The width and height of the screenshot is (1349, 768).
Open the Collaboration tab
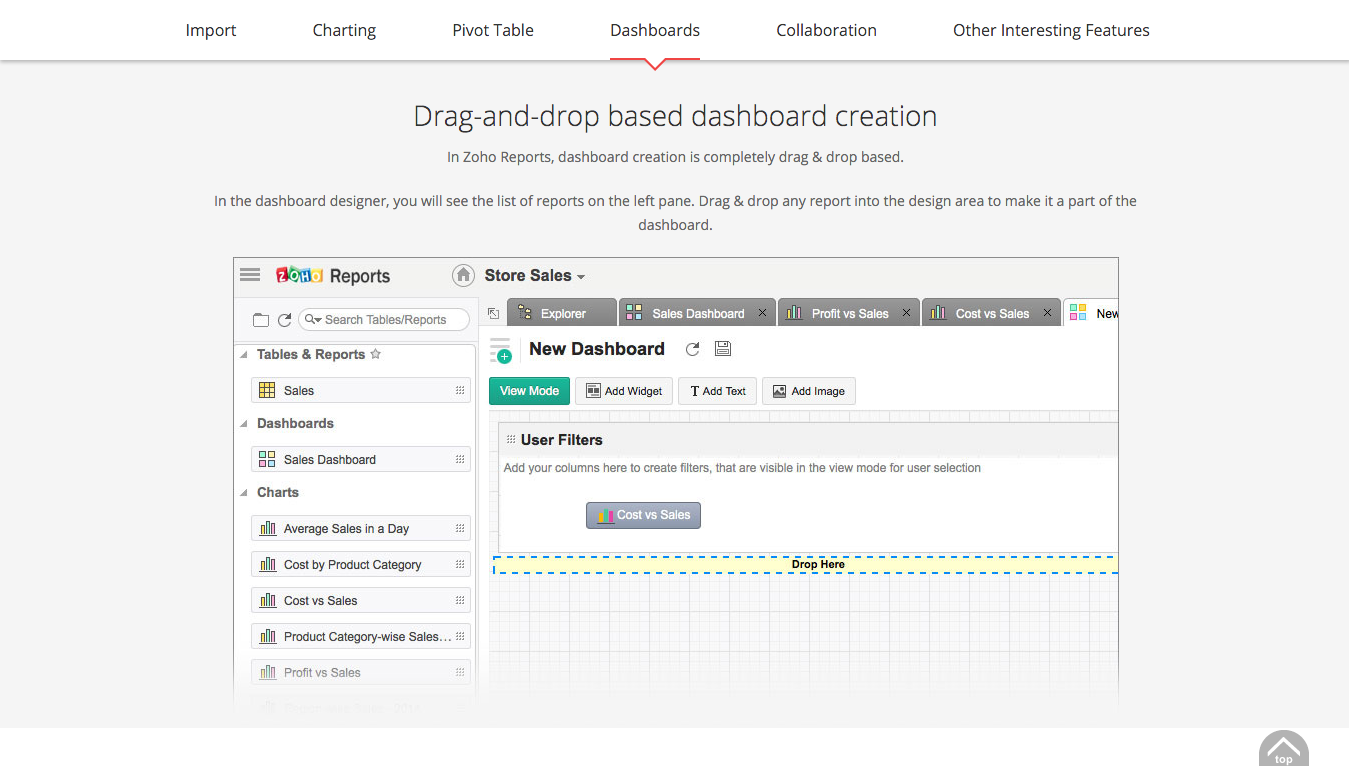point(826,30)
